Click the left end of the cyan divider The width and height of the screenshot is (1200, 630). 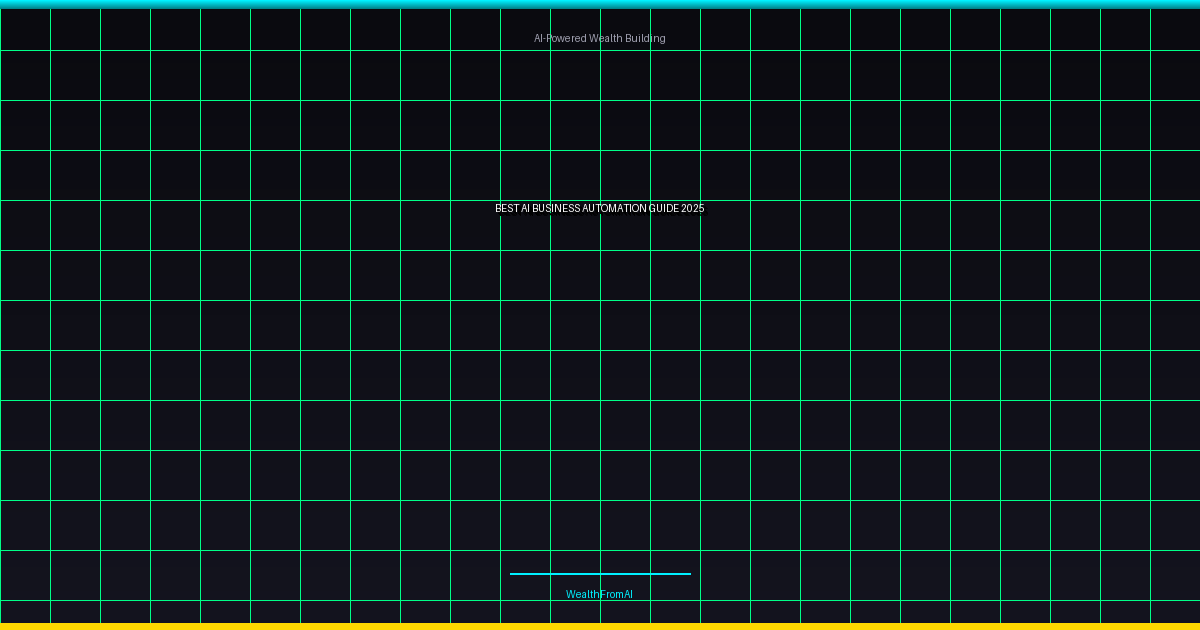(x=513, y=574)
